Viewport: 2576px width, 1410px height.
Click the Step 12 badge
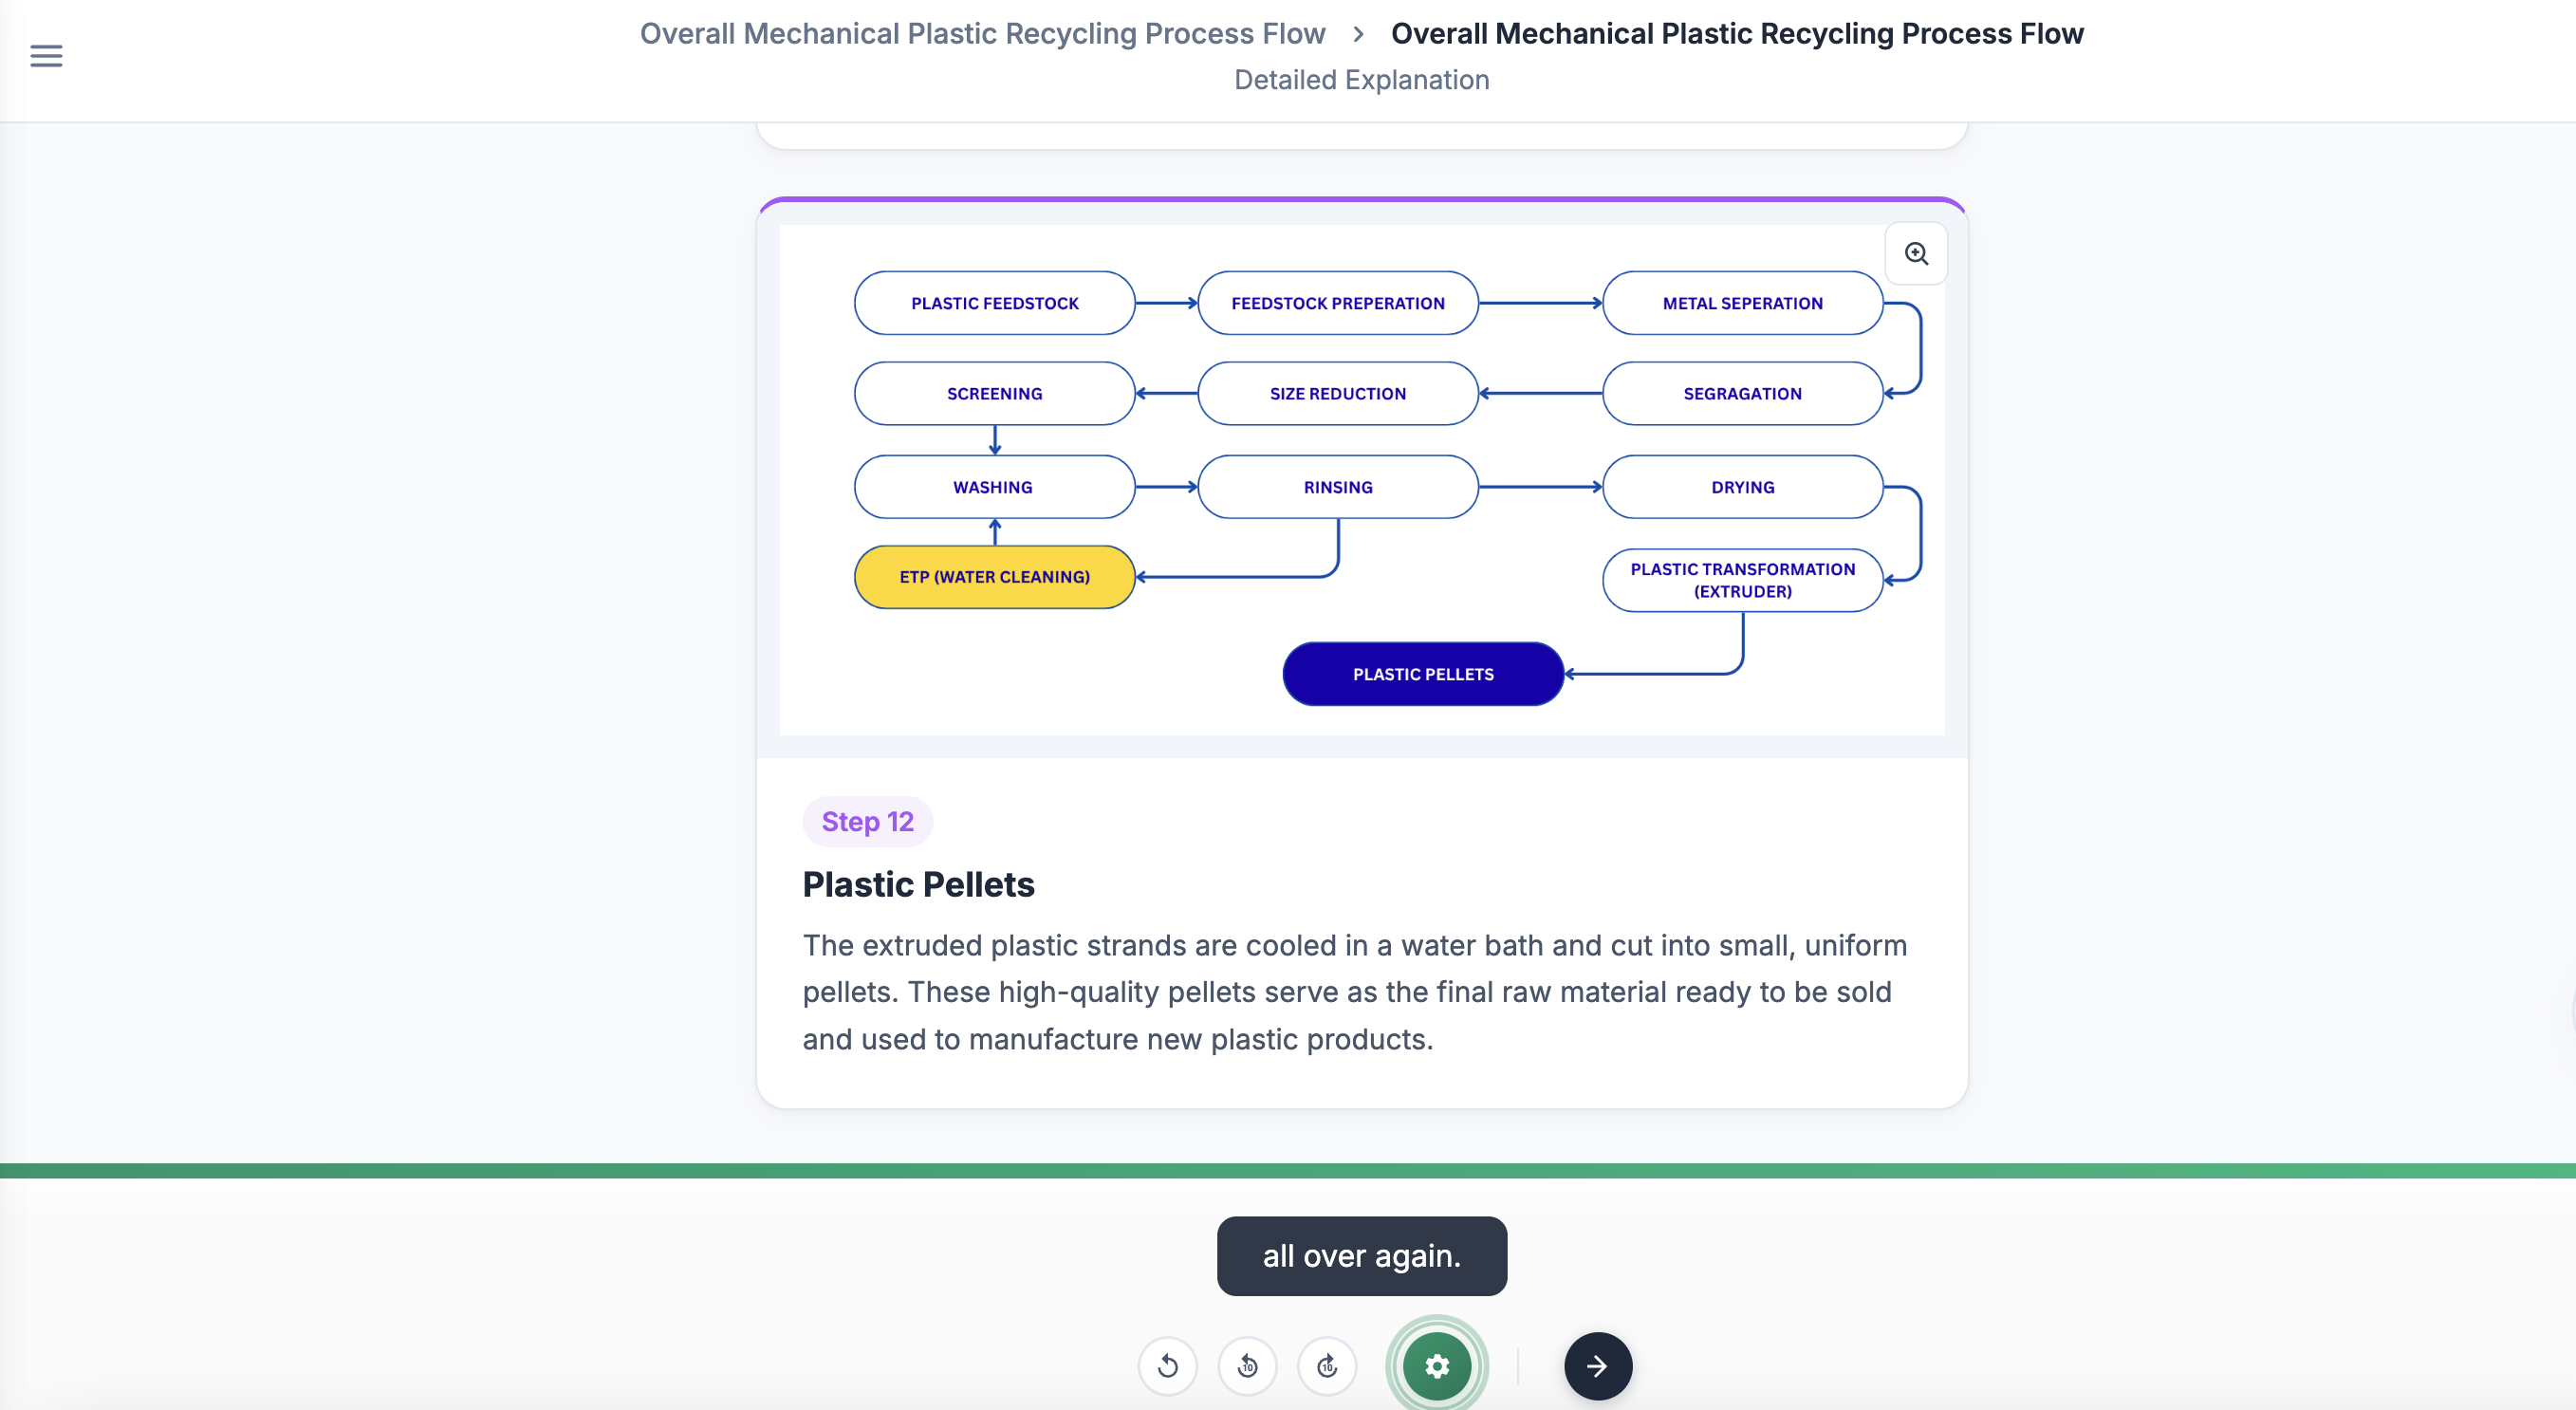(867, 822)
